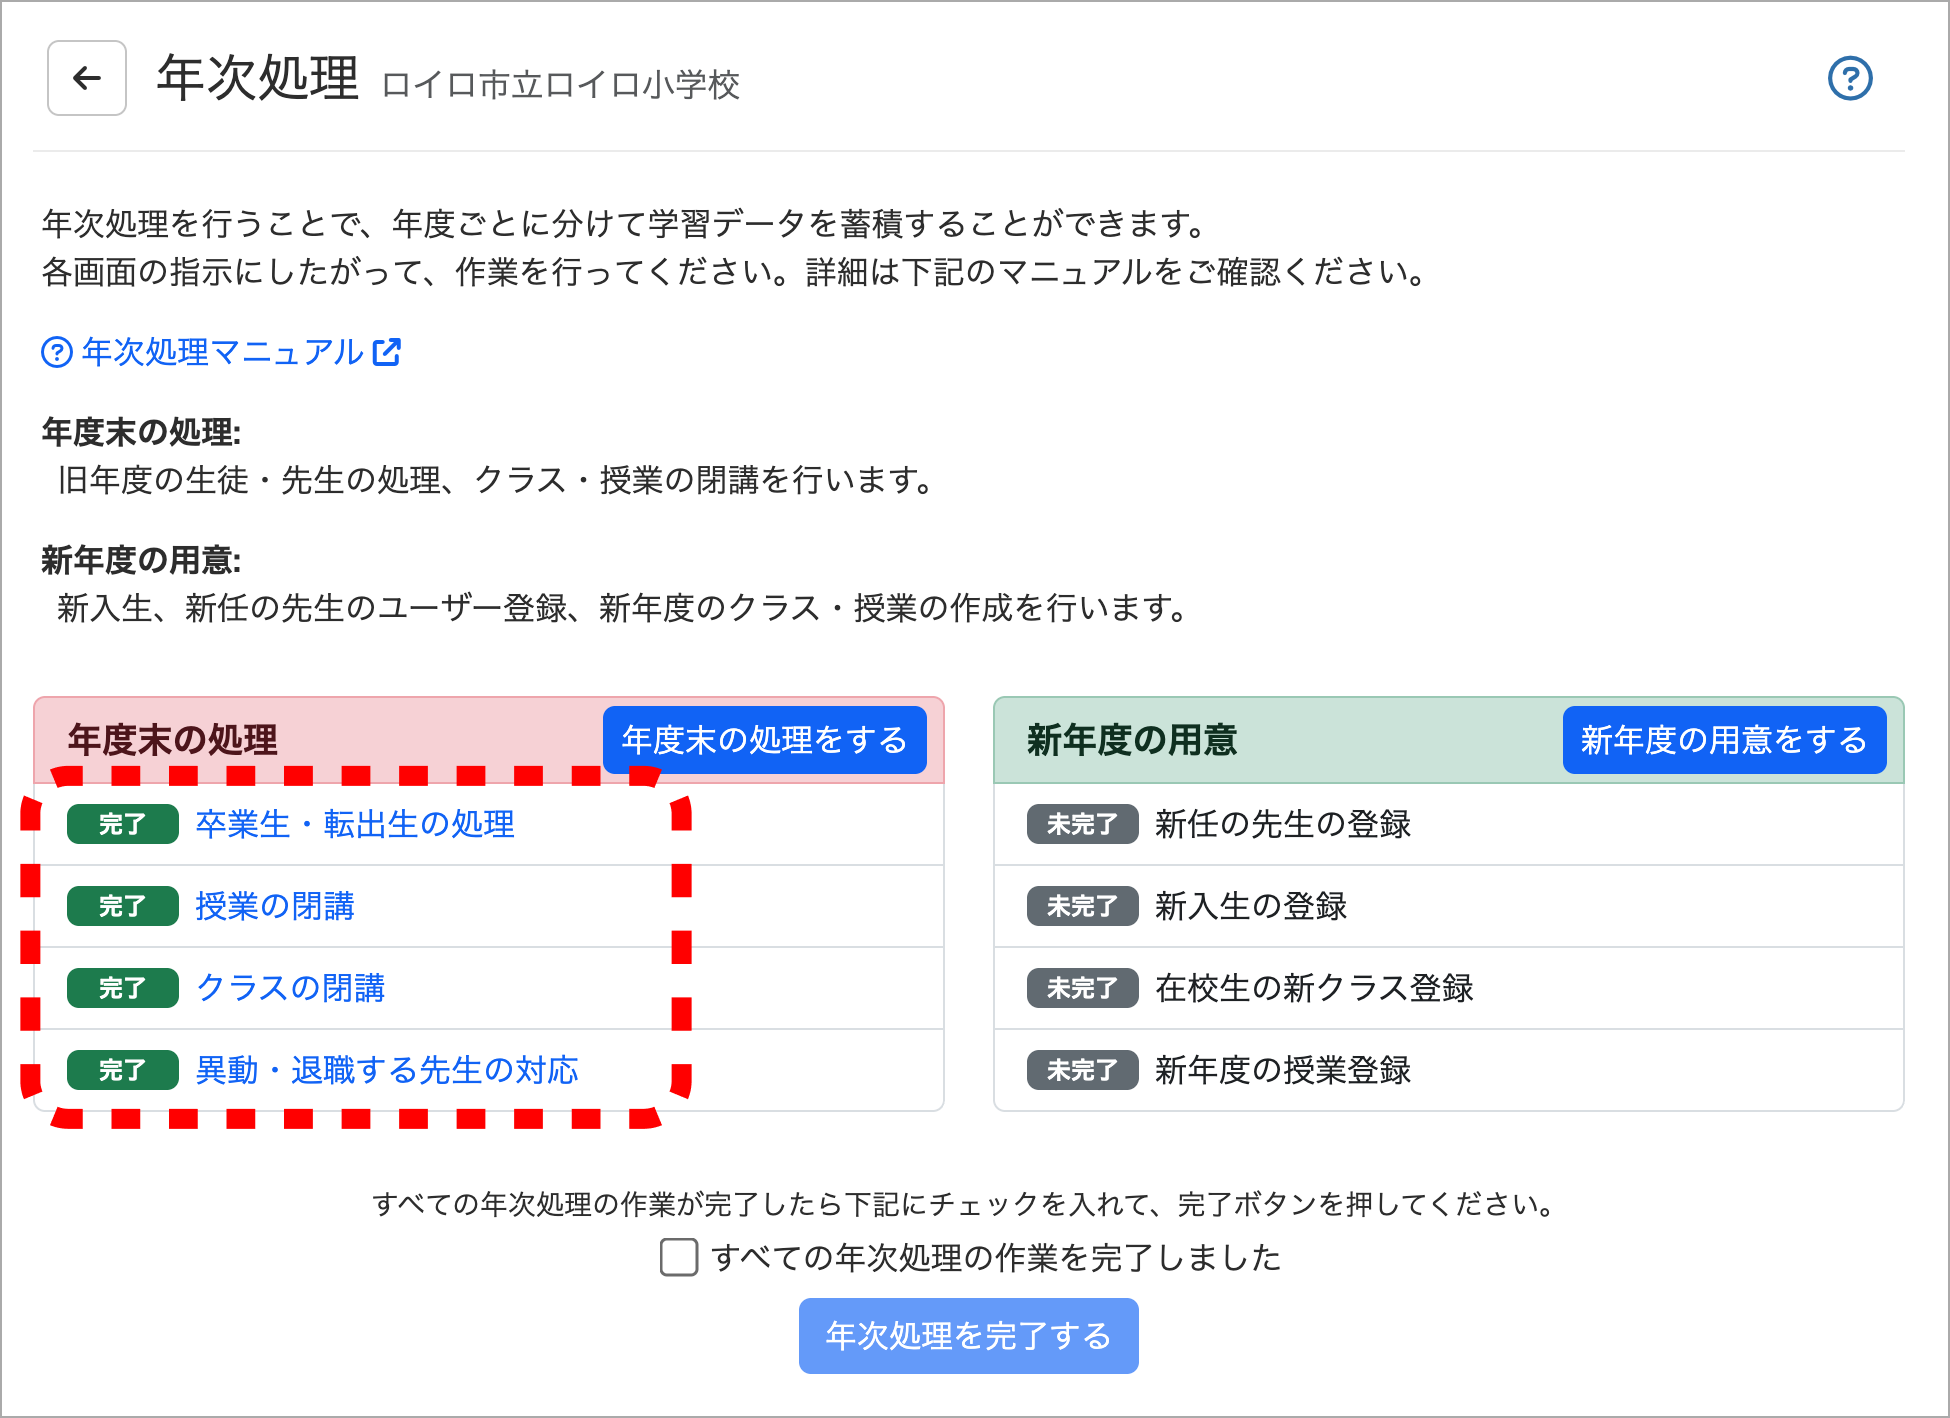Screen dimensions: 1950x1418
Task: Select 新年度の授業登録 row
Action: tap(1282, 1070)
